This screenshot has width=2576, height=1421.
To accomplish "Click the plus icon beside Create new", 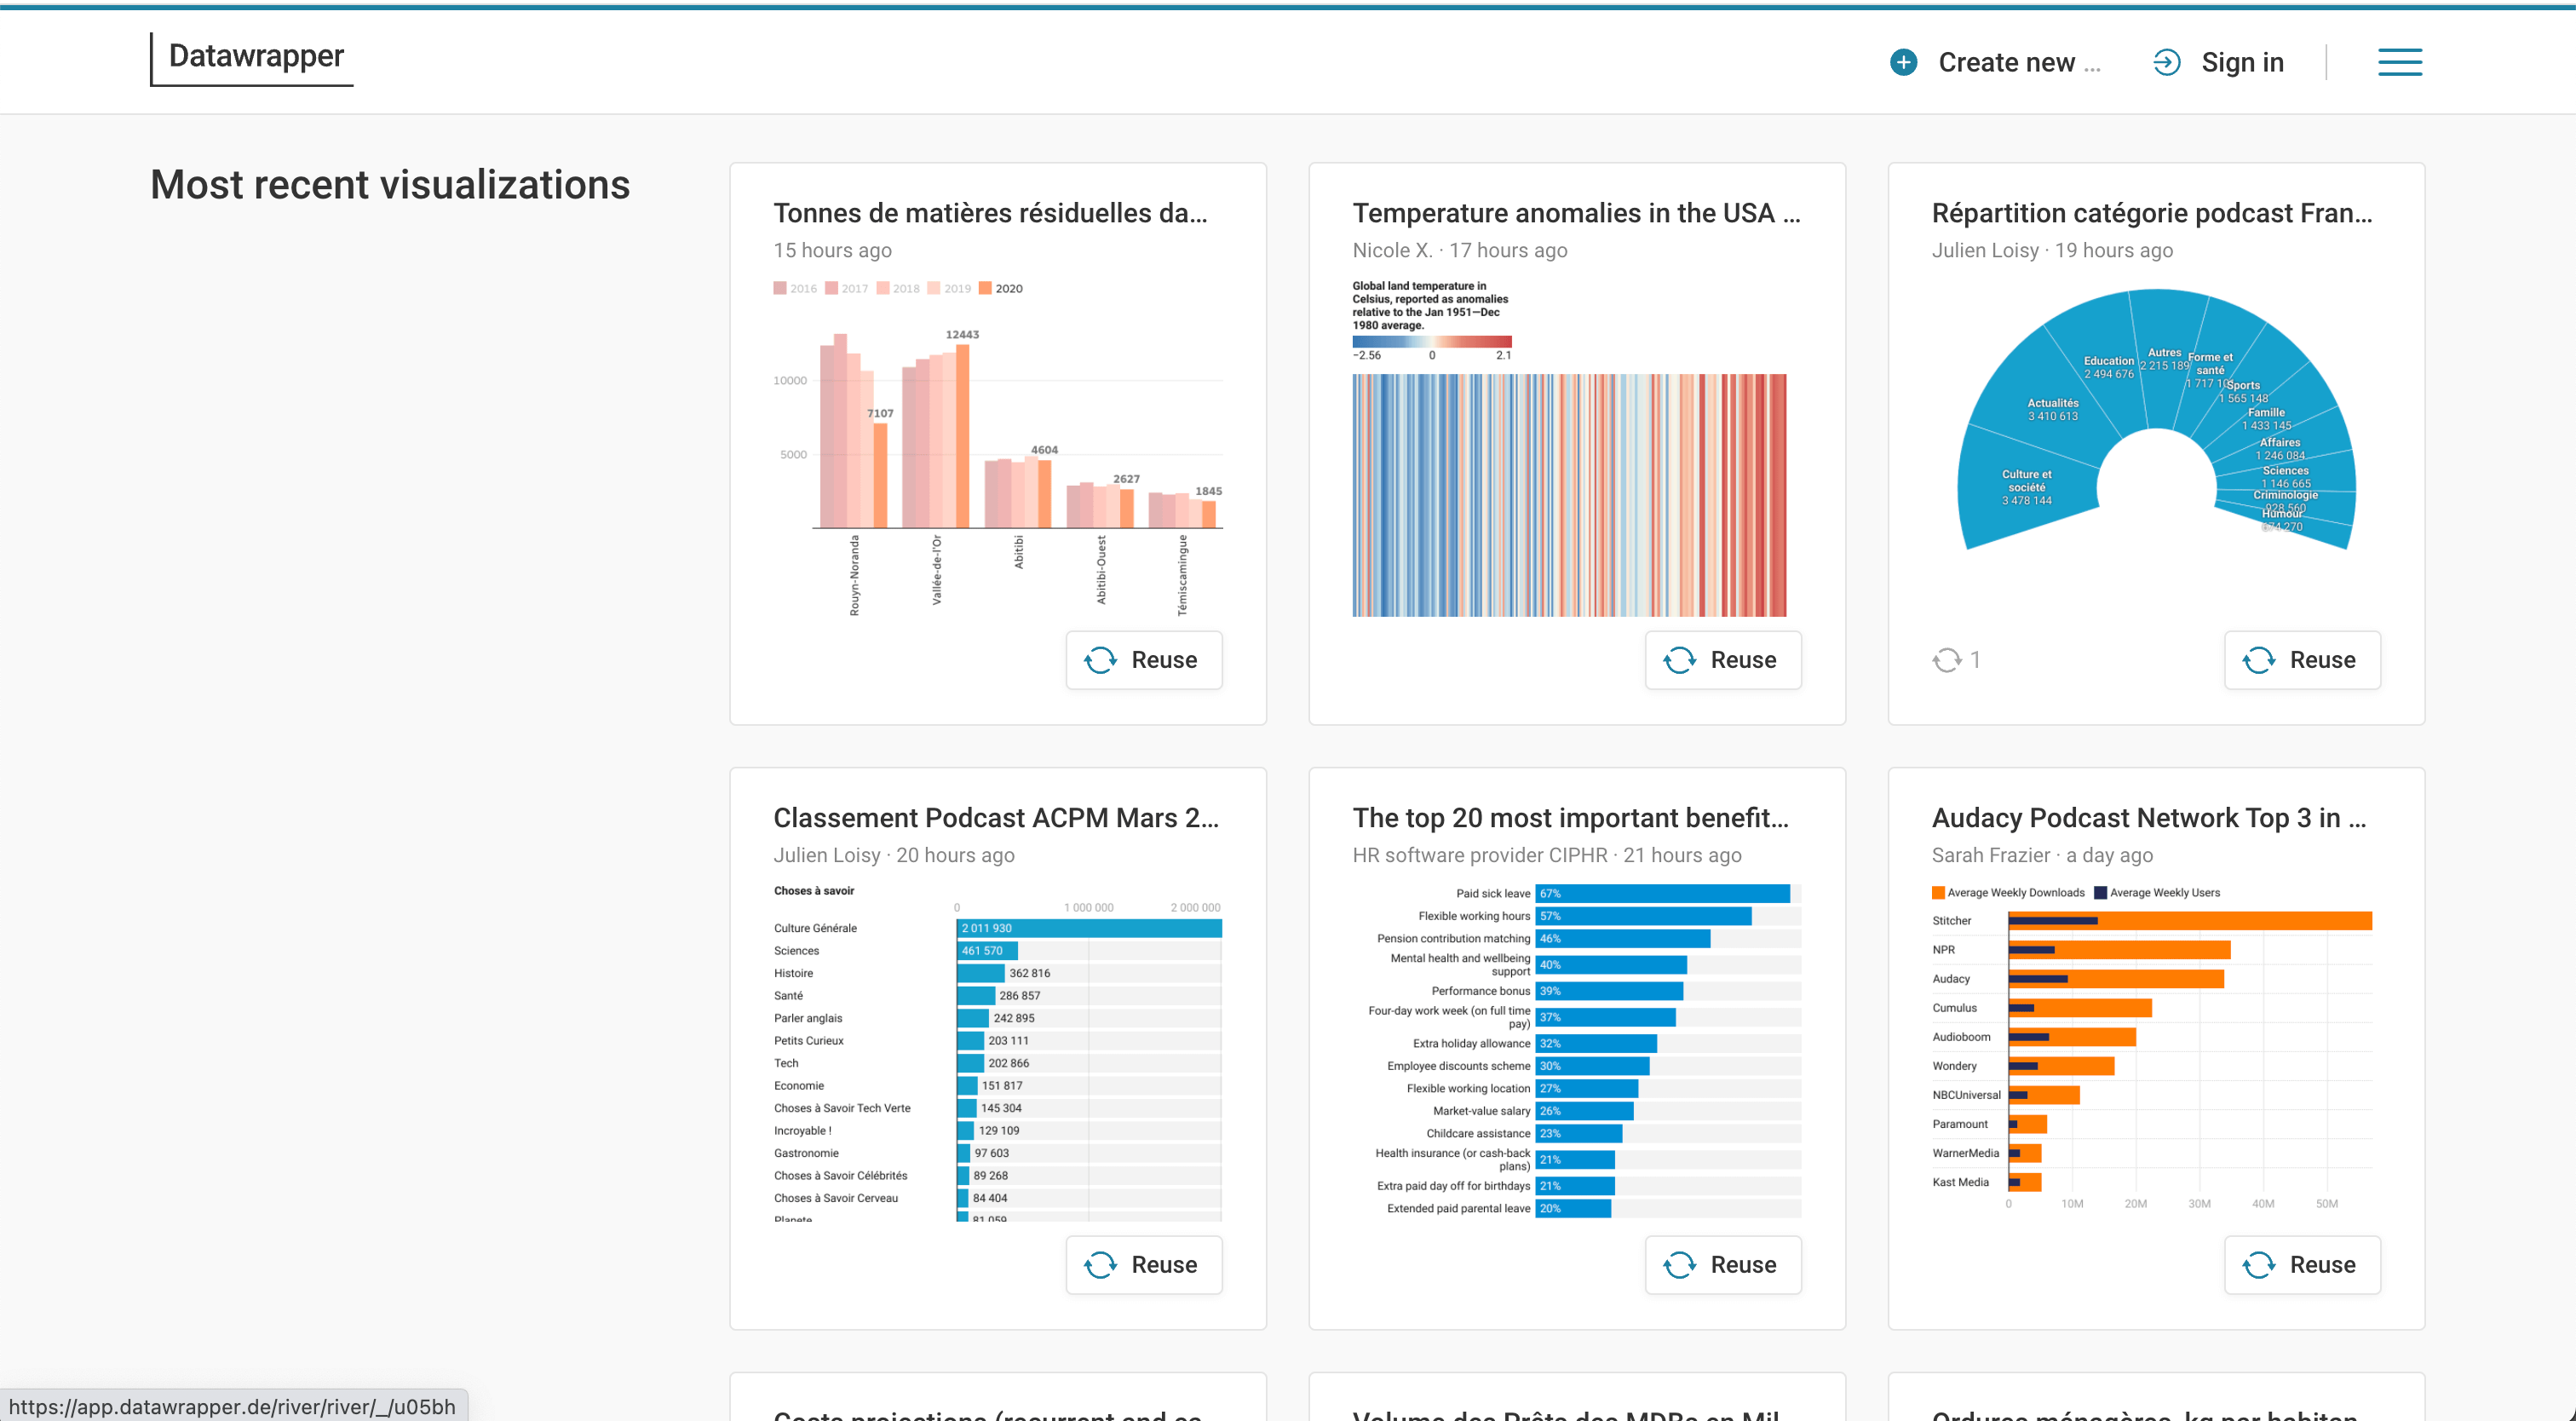I will 1903,62.
